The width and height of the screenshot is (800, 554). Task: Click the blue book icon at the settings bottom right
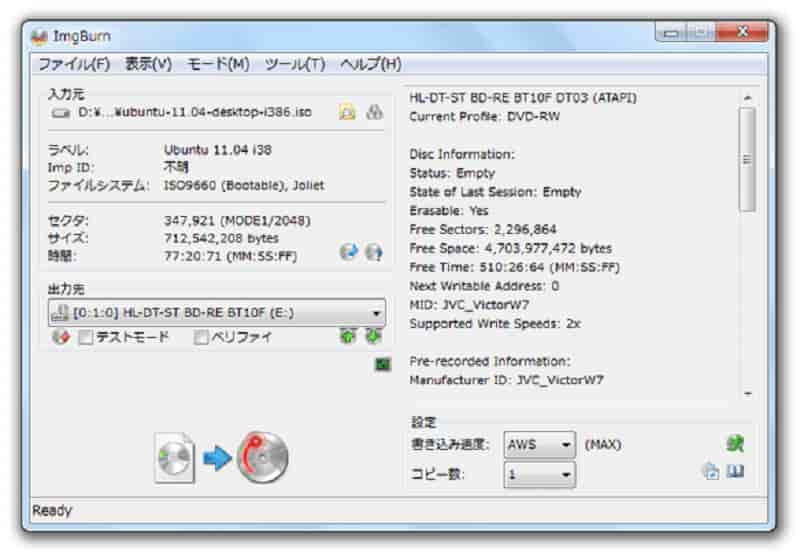735,470
